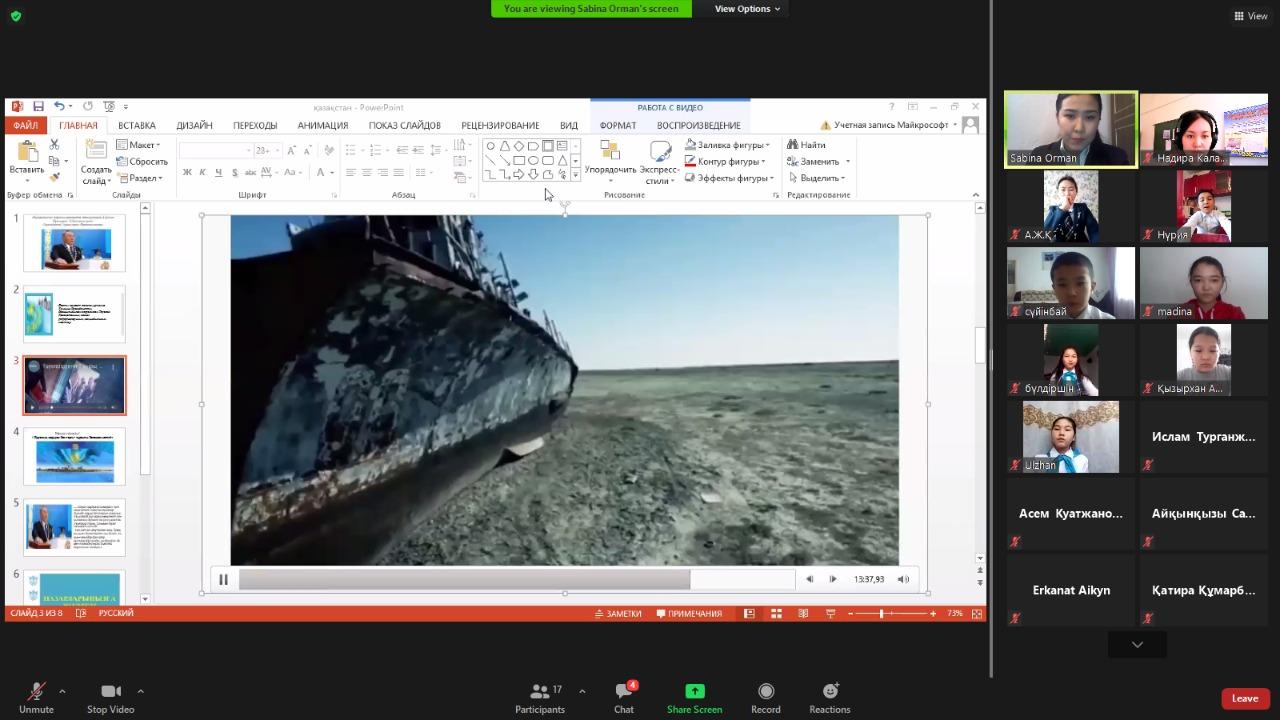
Task: Toggle the Заметки notes pane
Action: click(x=618, y=613)
